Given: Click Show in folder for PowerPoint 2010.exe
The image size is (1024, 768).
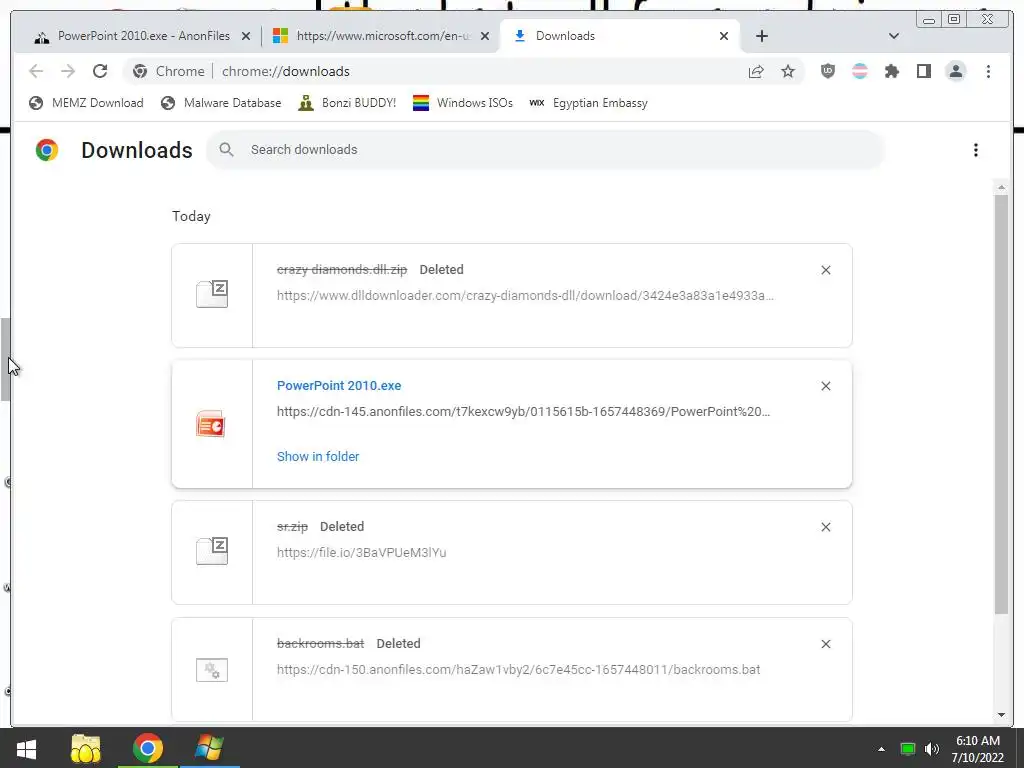Looking at the screenshot, I should (x=318, y=456).
